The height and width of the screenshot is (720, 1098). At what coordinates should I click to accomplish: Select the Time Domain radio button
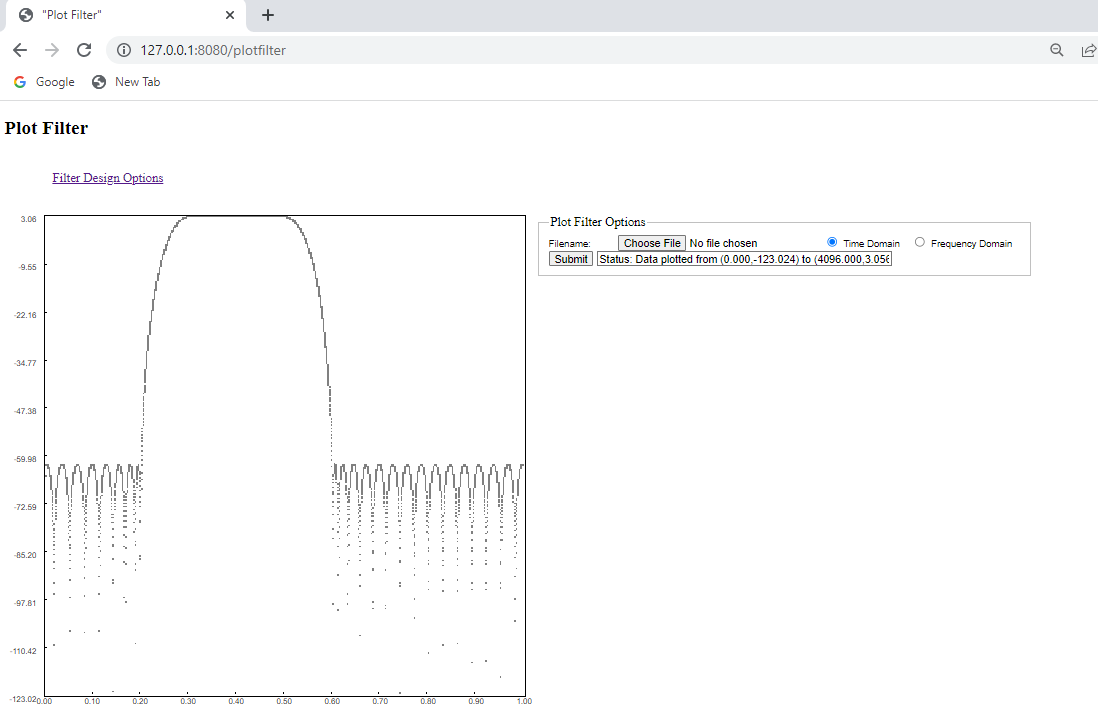click(832, 241)
